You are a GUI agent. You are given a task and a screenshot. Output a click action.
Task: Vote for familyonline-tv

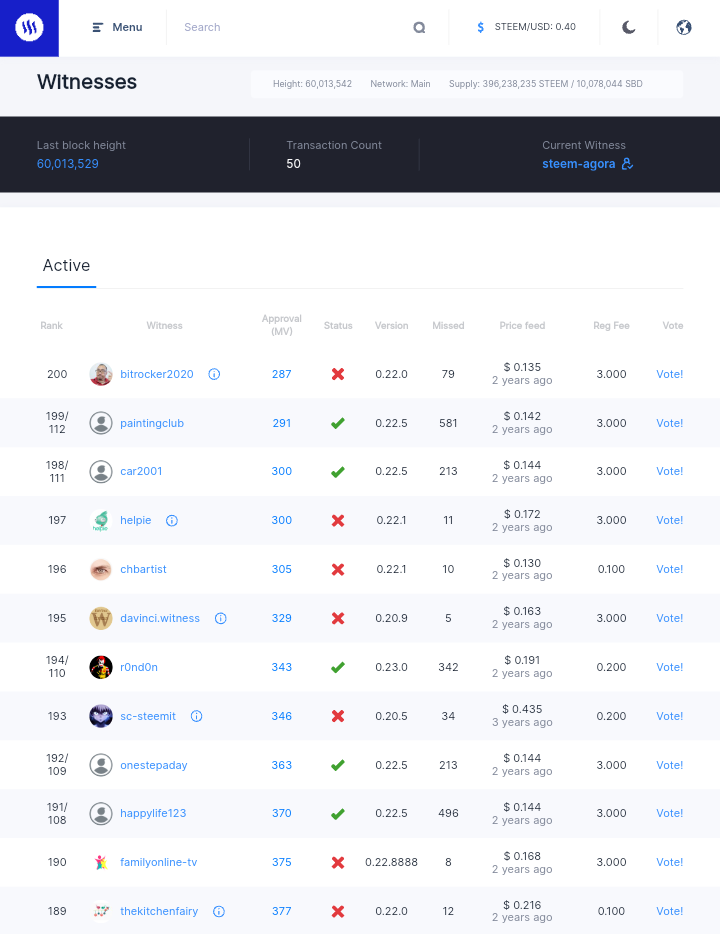669,862
